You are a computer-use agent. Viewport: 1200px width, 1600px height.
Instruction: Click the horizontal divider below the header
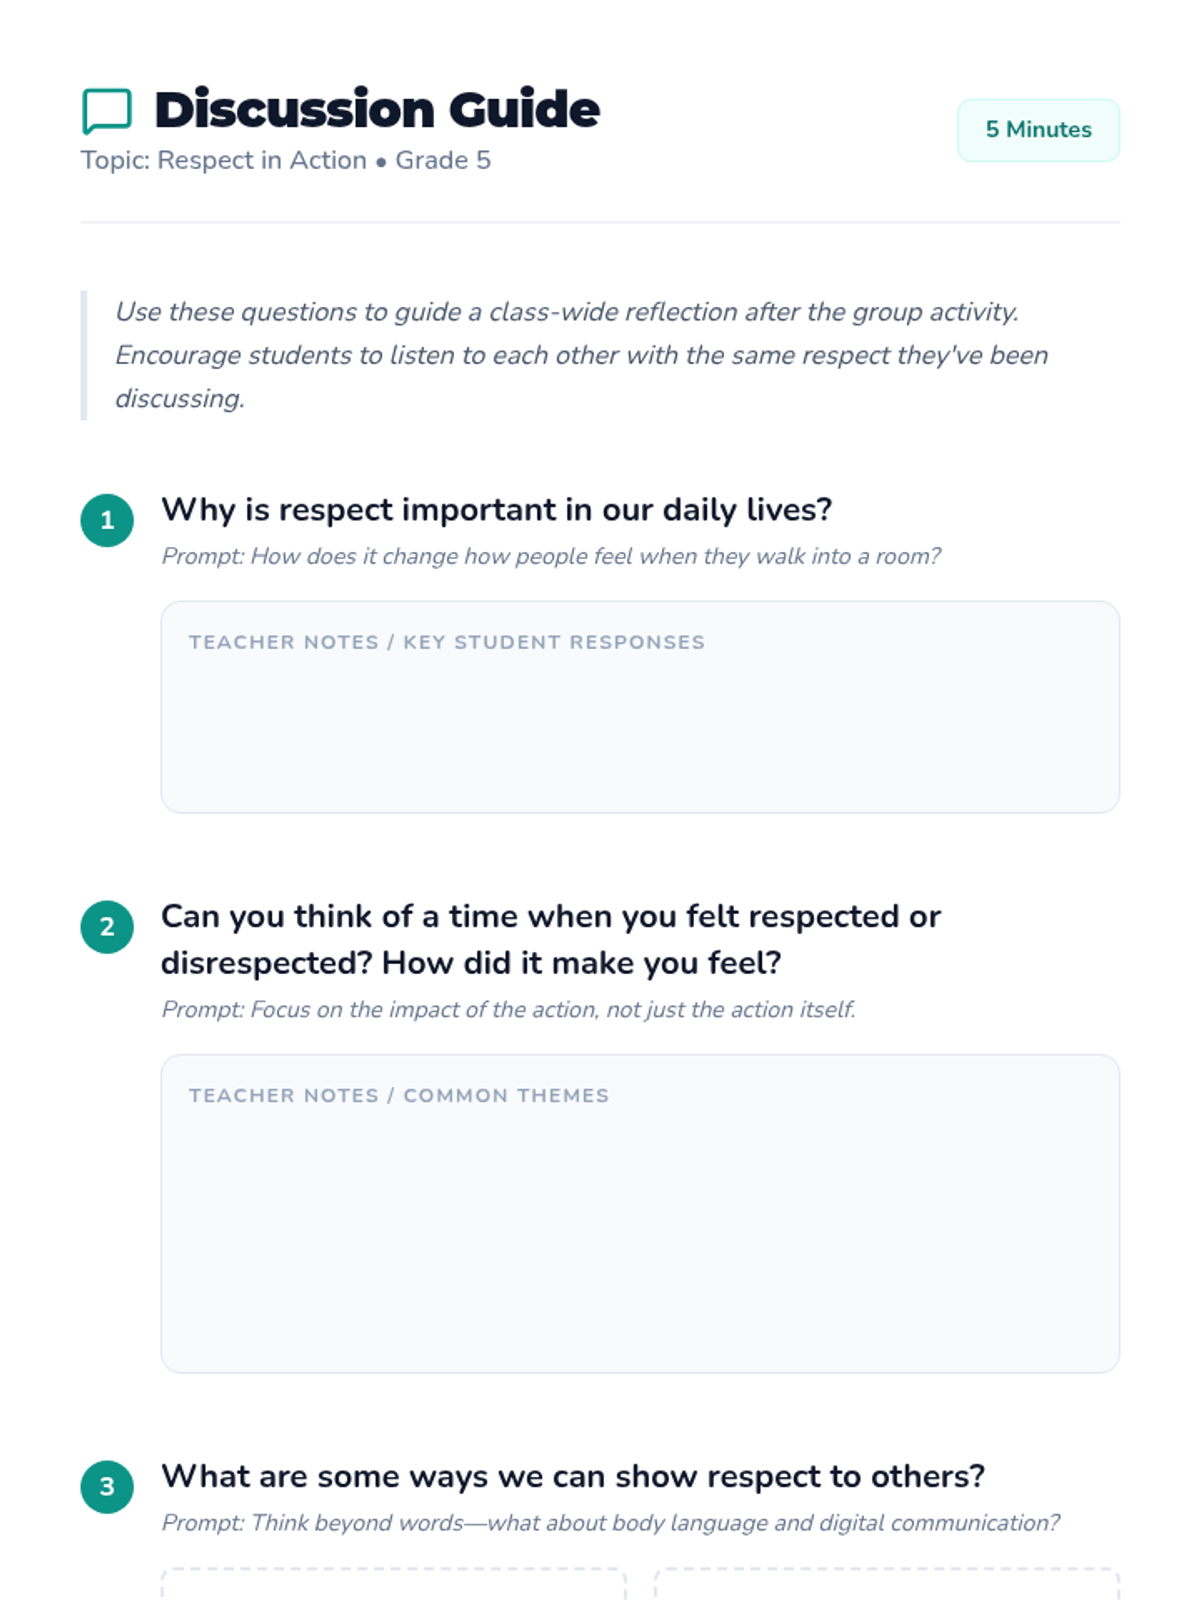click(x=600, y=222)
